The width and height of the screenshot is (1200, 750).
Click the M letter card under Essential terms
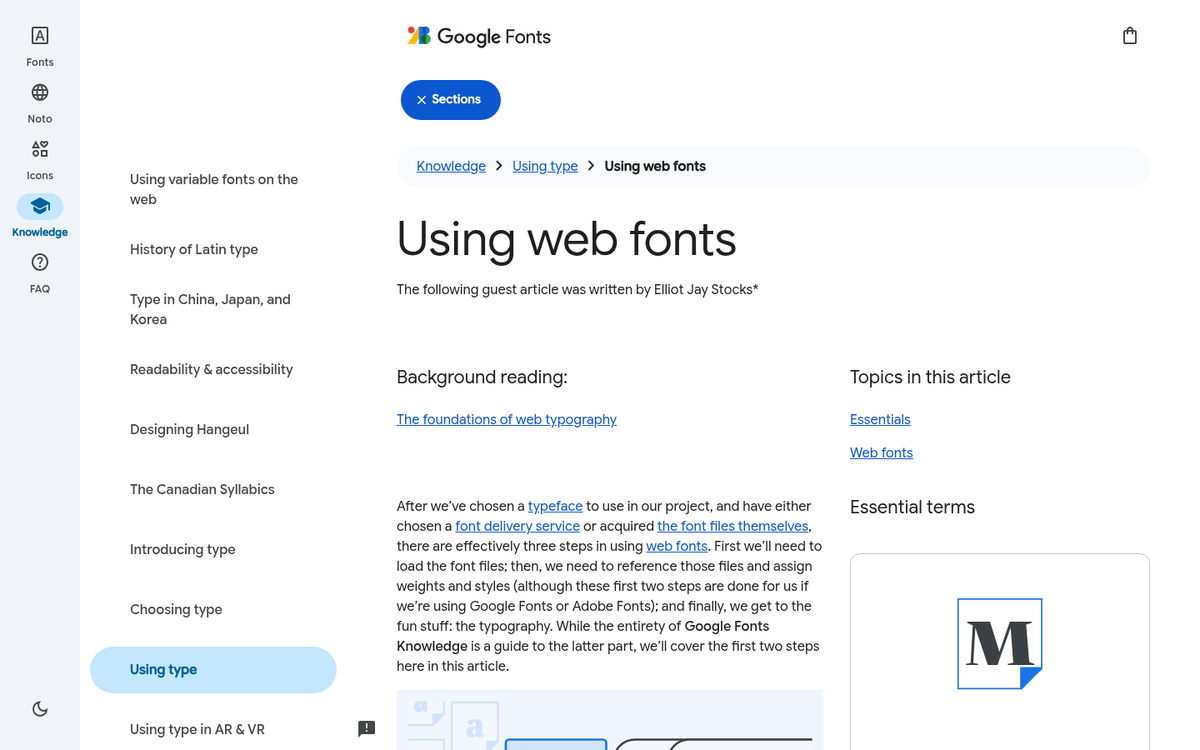tap(999, 644)
